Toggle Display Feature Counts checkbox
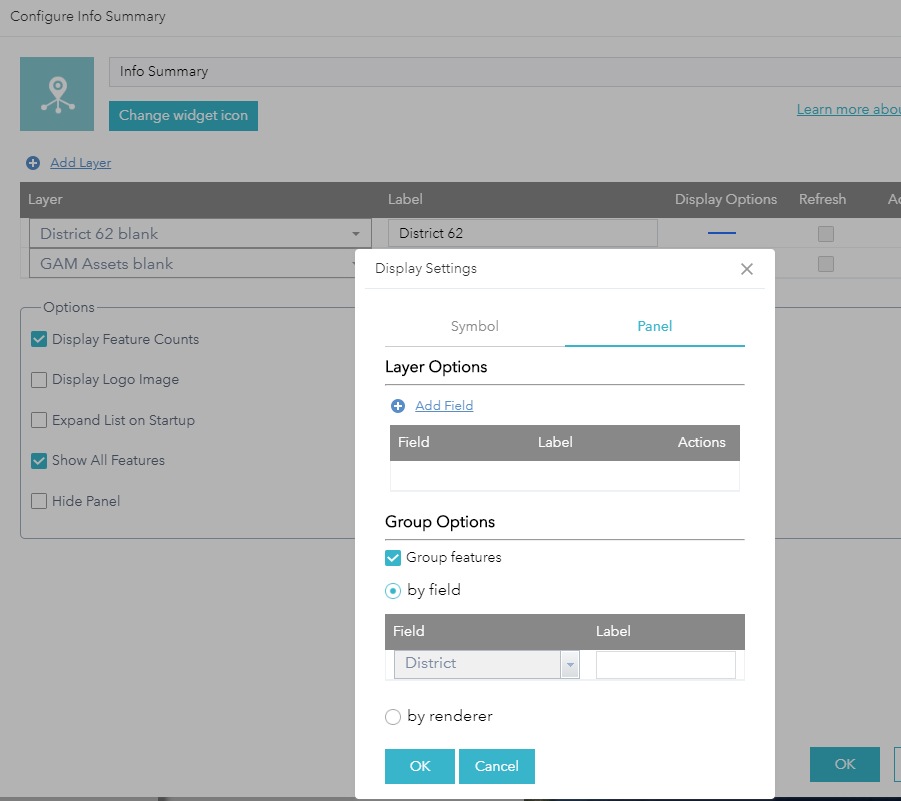The image size is (901, 801). (x=39, y=339)
